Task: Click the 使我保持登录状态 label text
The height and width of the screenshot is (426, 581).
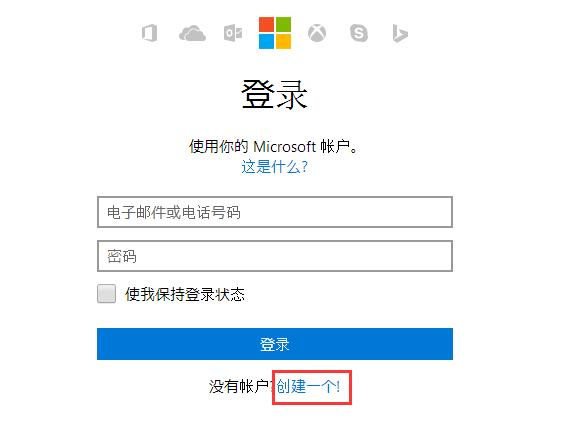Action: tap(185, 294)
